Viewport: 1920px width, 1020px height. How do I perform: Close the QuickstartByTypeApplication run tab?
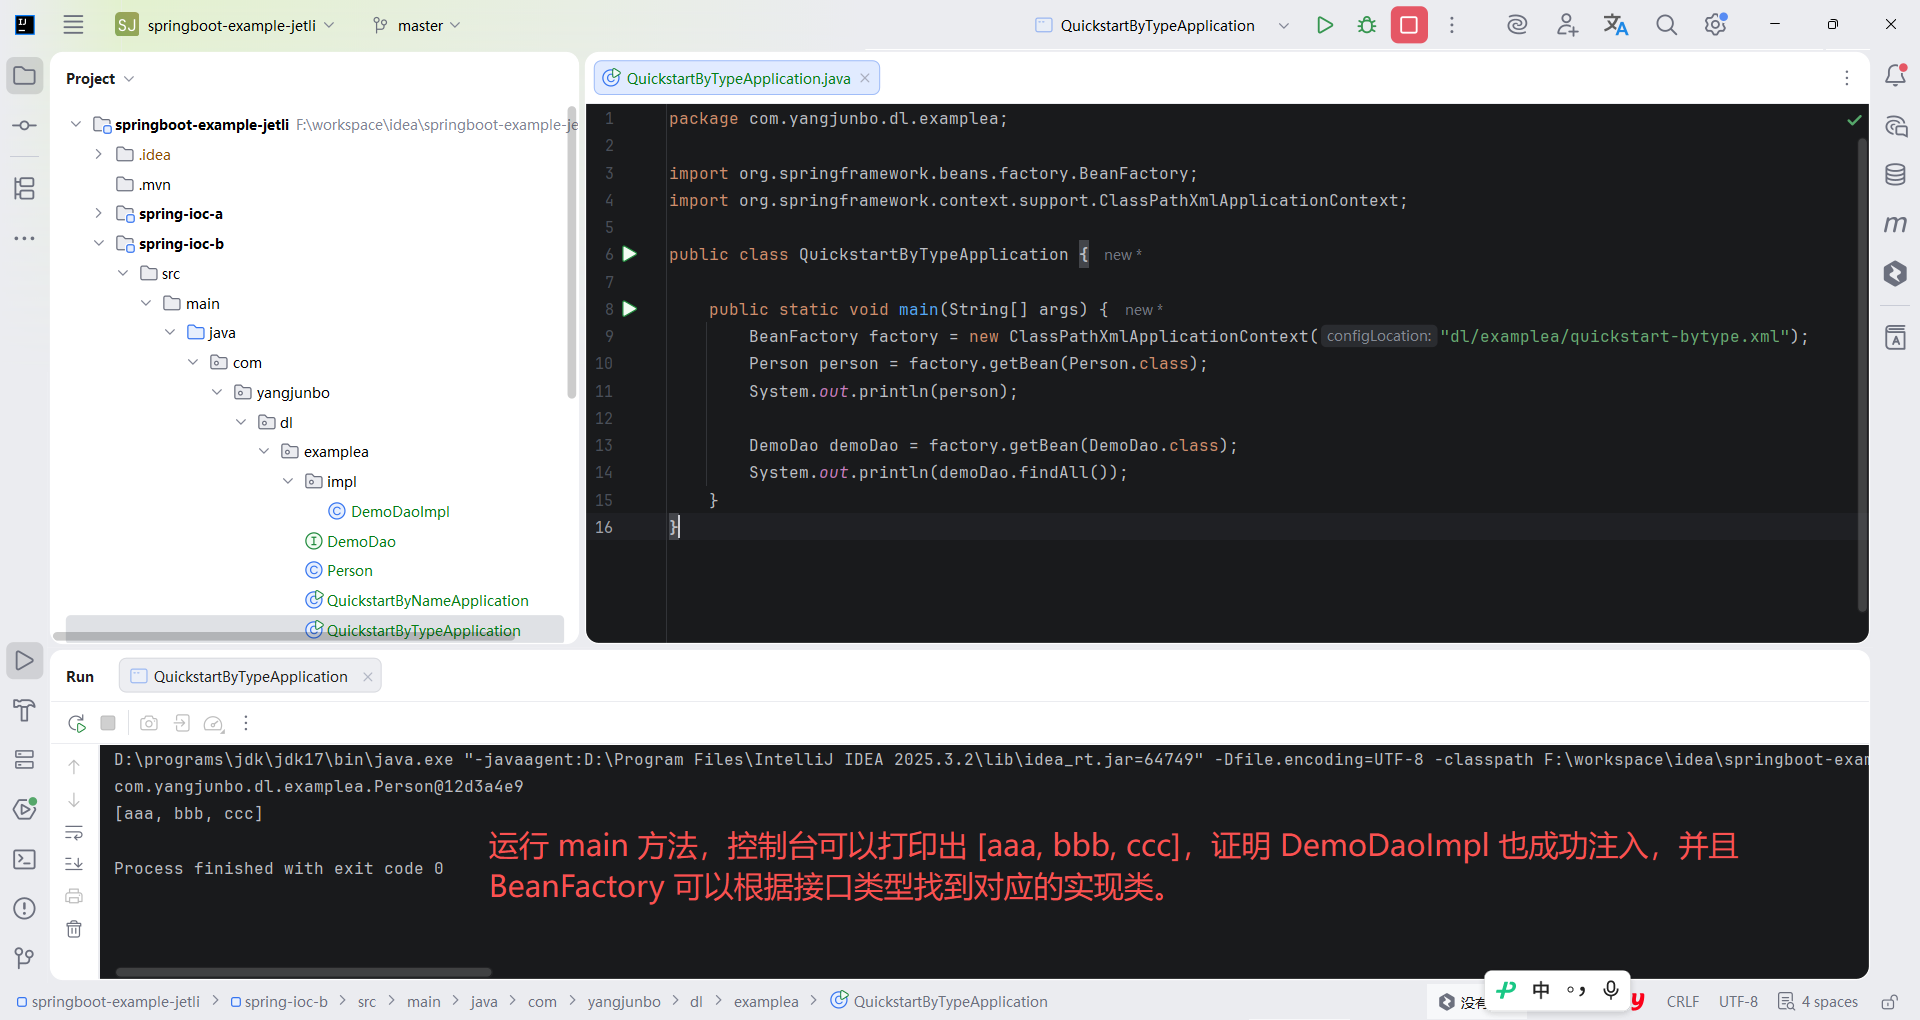[368, 677]
